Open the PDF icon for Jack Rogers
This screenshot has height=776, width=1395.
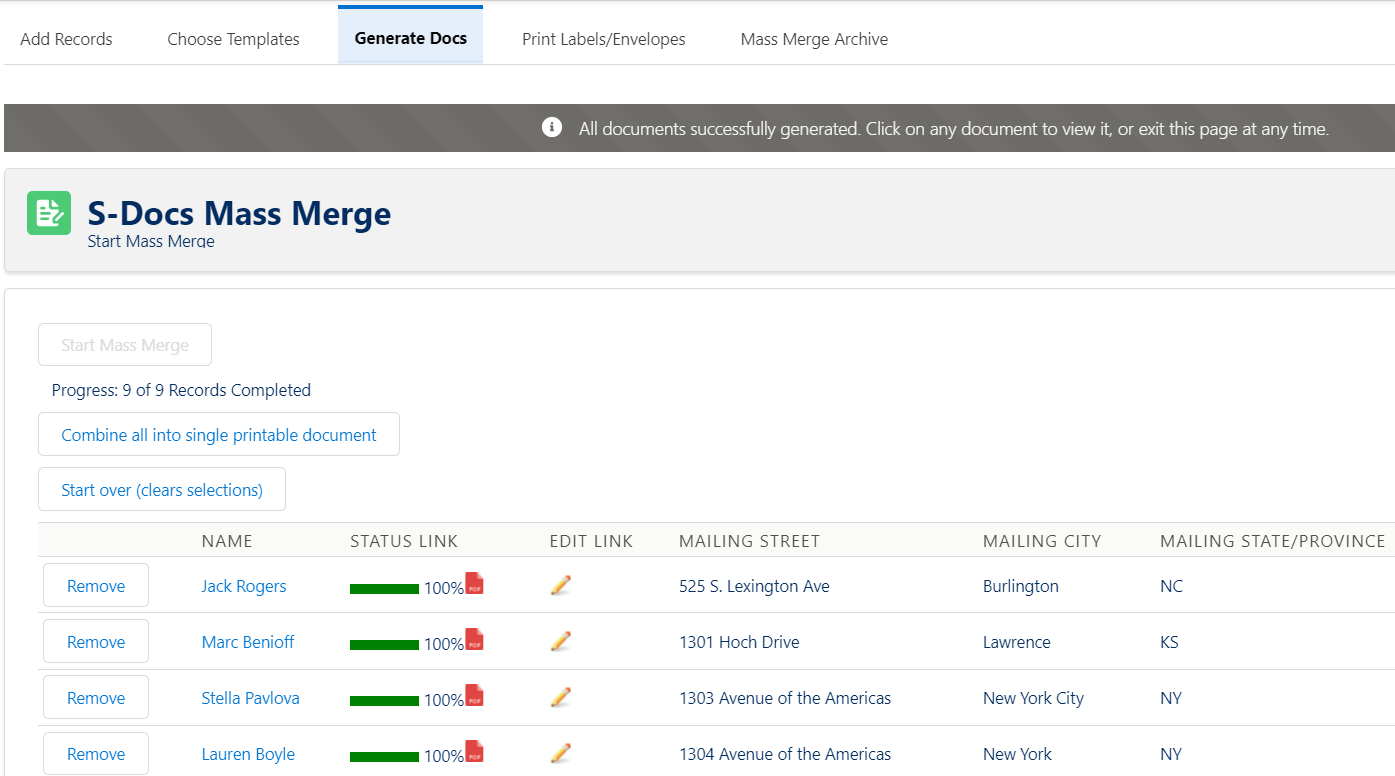point(474,583)
